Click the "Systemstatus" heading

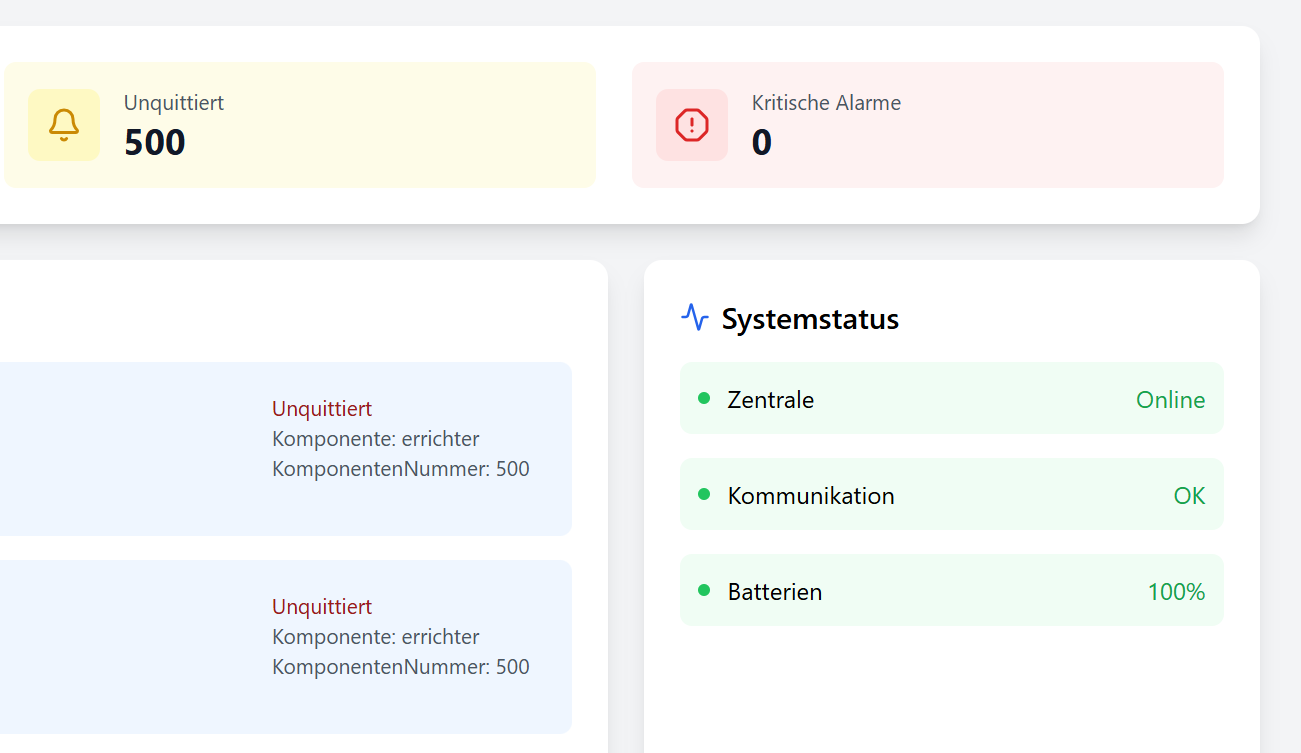(x=810, y=319)
